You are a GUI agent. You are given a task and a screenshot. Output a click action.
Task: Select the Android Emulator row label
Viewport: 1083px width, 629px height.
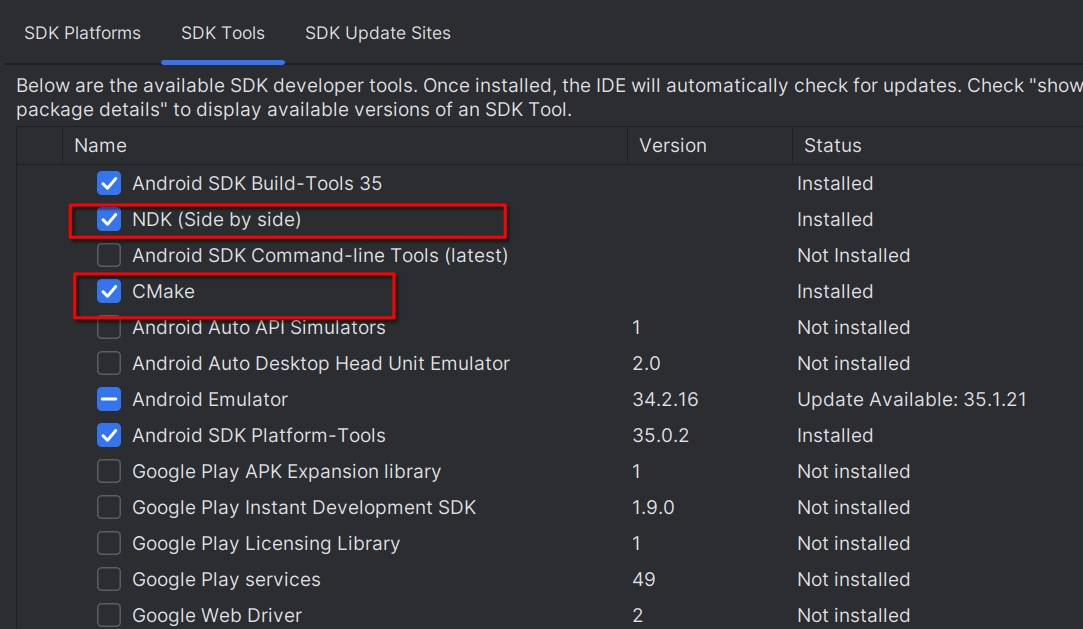(x=210, y=400)
